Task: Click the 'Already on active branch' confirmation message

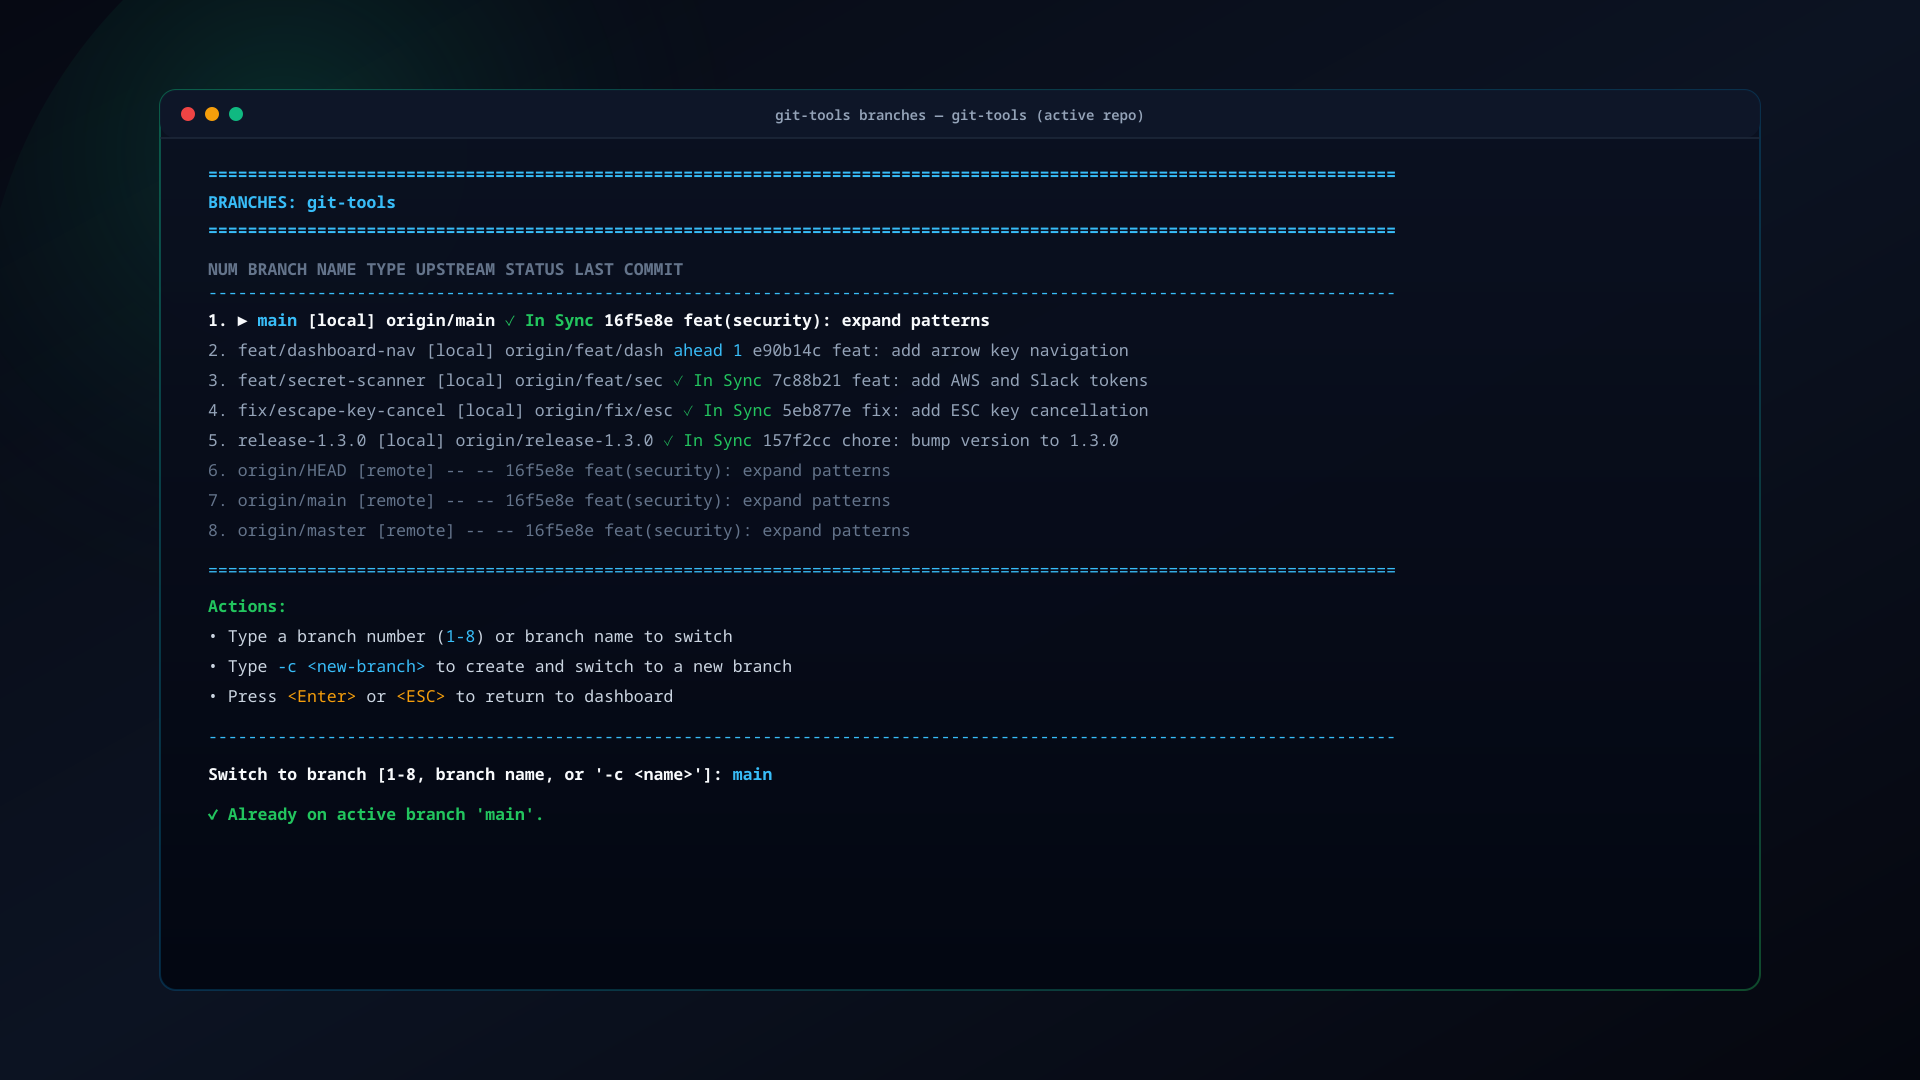Action: click(376, 815)
